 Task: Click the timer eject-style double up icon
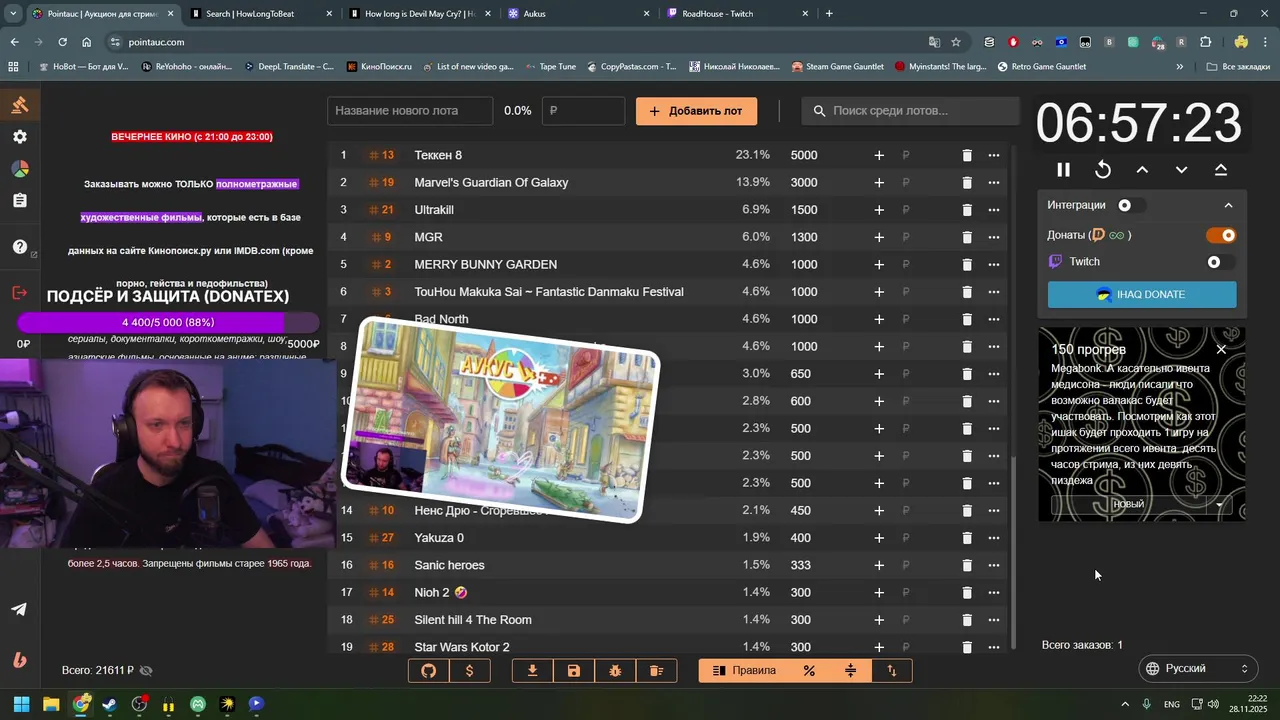point(1221,170)
